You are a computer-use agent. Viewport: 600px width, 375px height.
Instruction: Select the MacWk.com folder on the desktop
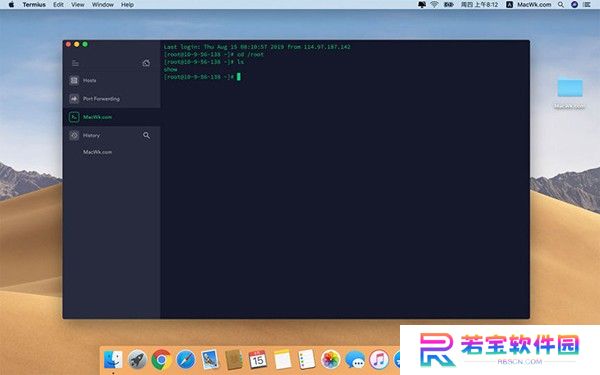point(570,93)
